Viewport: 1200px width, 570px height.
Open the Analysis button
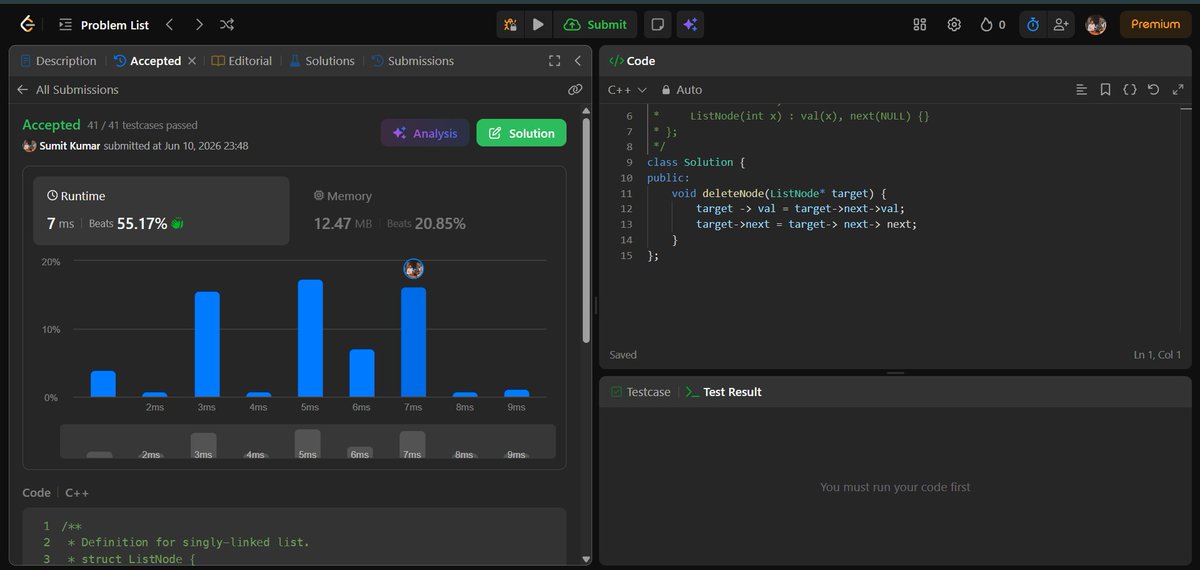425,133
